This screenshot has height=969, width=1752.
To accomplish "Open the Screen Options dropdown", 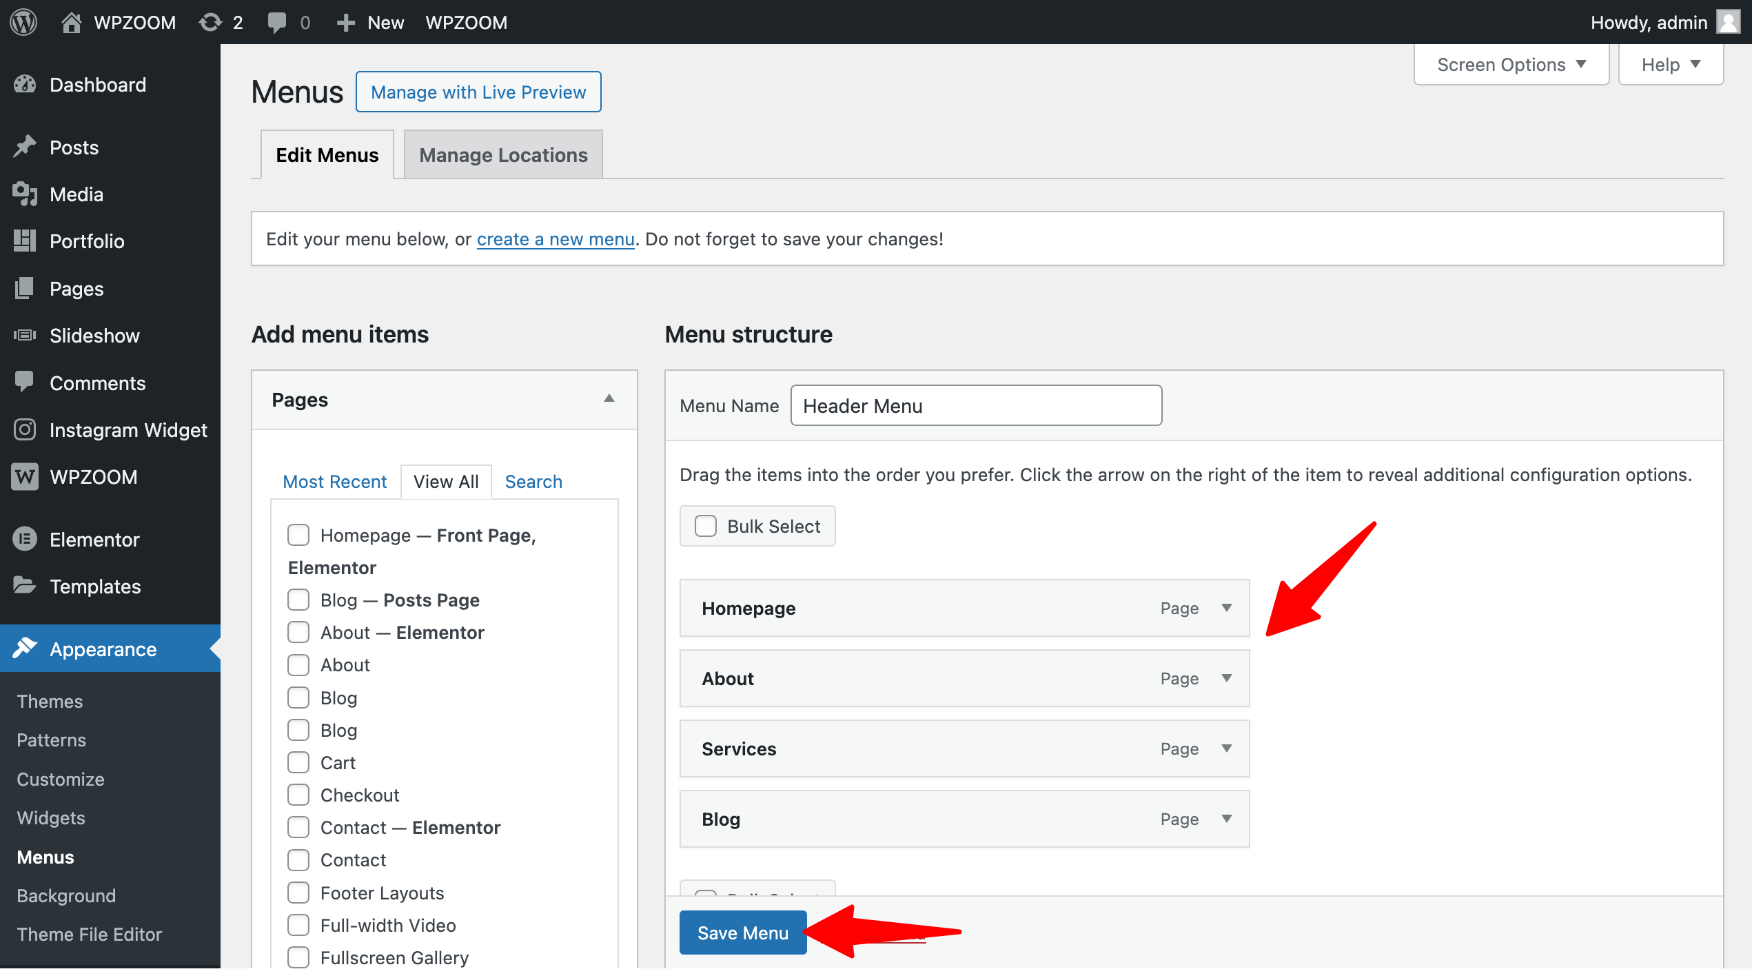I will (x=1510, y=65).
